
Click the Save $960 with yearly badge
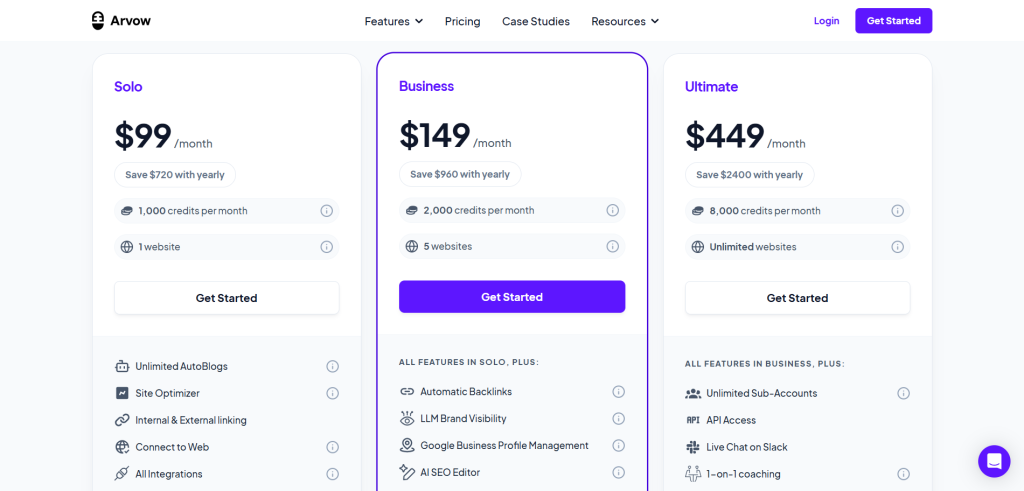[460, 174]
